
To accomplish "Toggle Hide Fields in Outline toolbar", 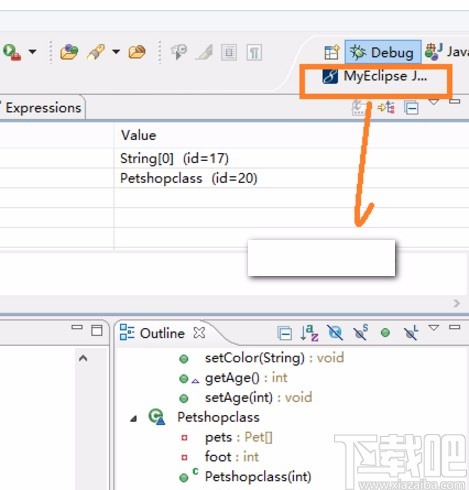I will 335,333.
